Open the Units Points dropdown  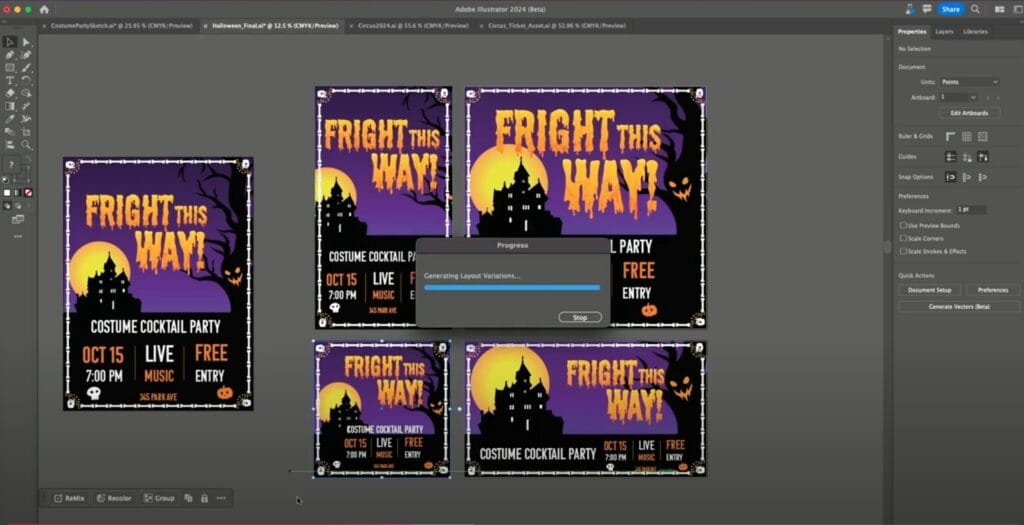click(x=969, y=82)
